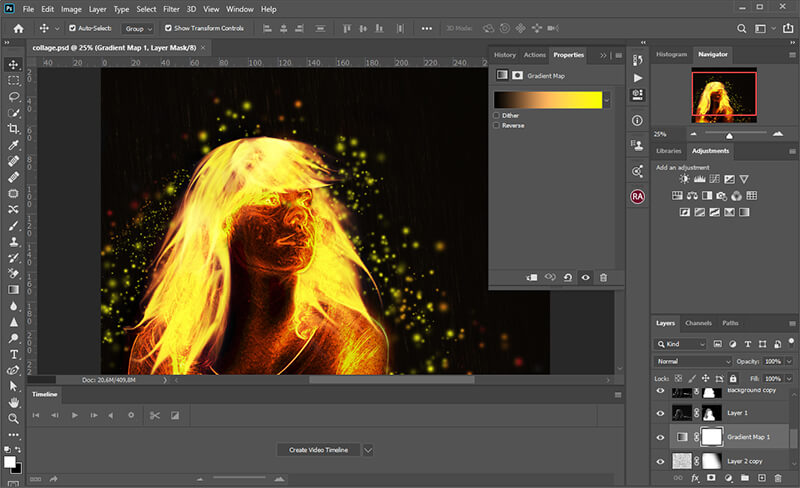Enable the Dither checkbox

tap(498, 115)
